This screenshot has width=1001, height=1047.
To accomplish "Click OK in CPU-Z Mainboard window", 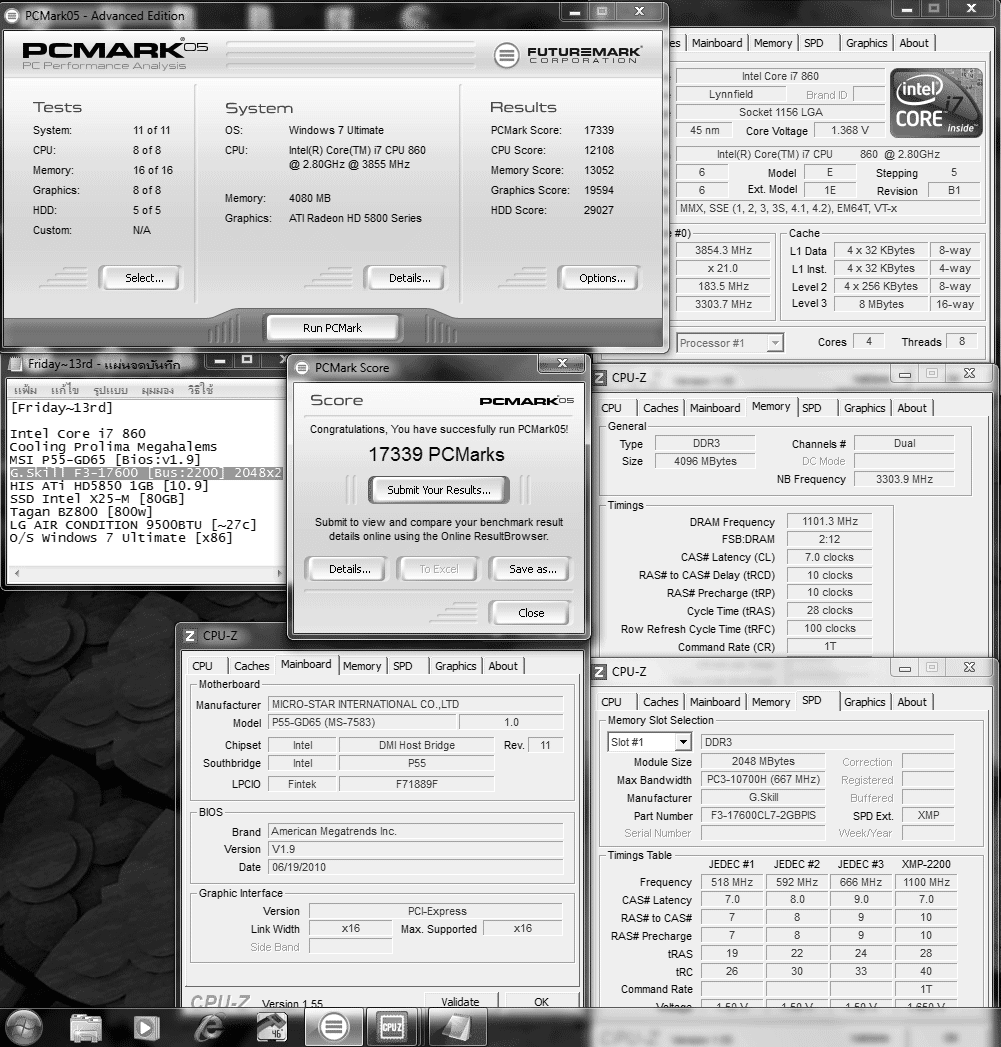I will click(x=542, y=1001).
